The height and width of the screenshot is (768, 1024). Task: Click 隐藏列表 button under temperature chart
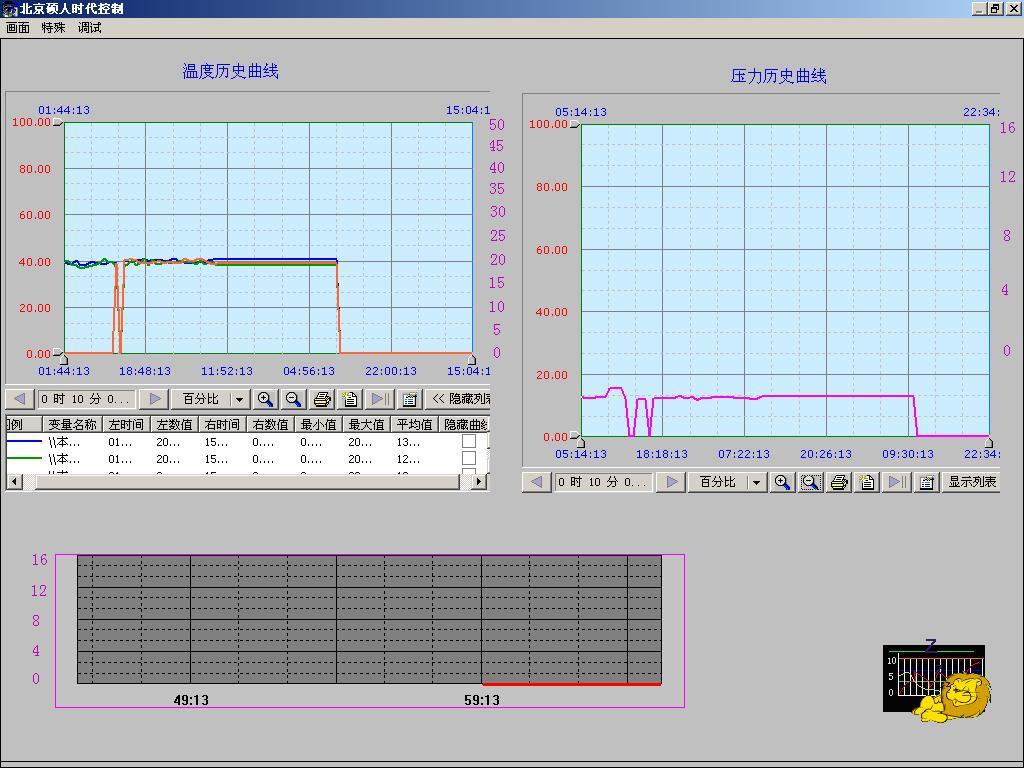(x=458, y=399)
